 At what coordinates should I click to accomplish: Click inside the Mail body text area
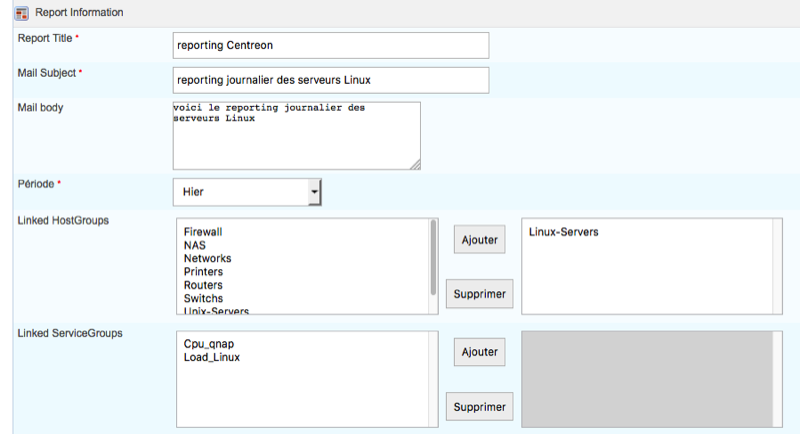click(x=296, y=135)
